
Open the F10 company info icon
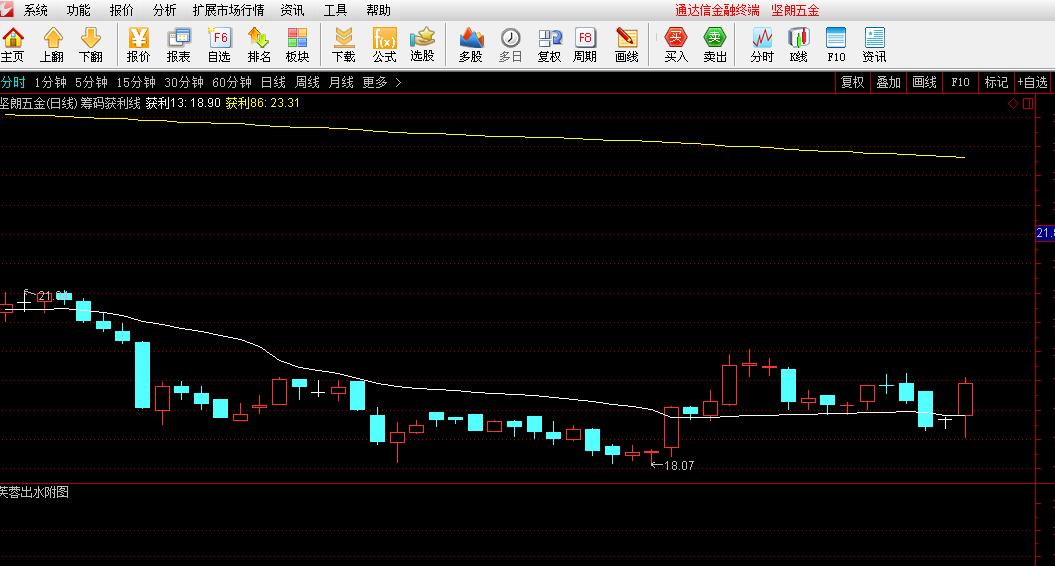click(x=836, y=45)
